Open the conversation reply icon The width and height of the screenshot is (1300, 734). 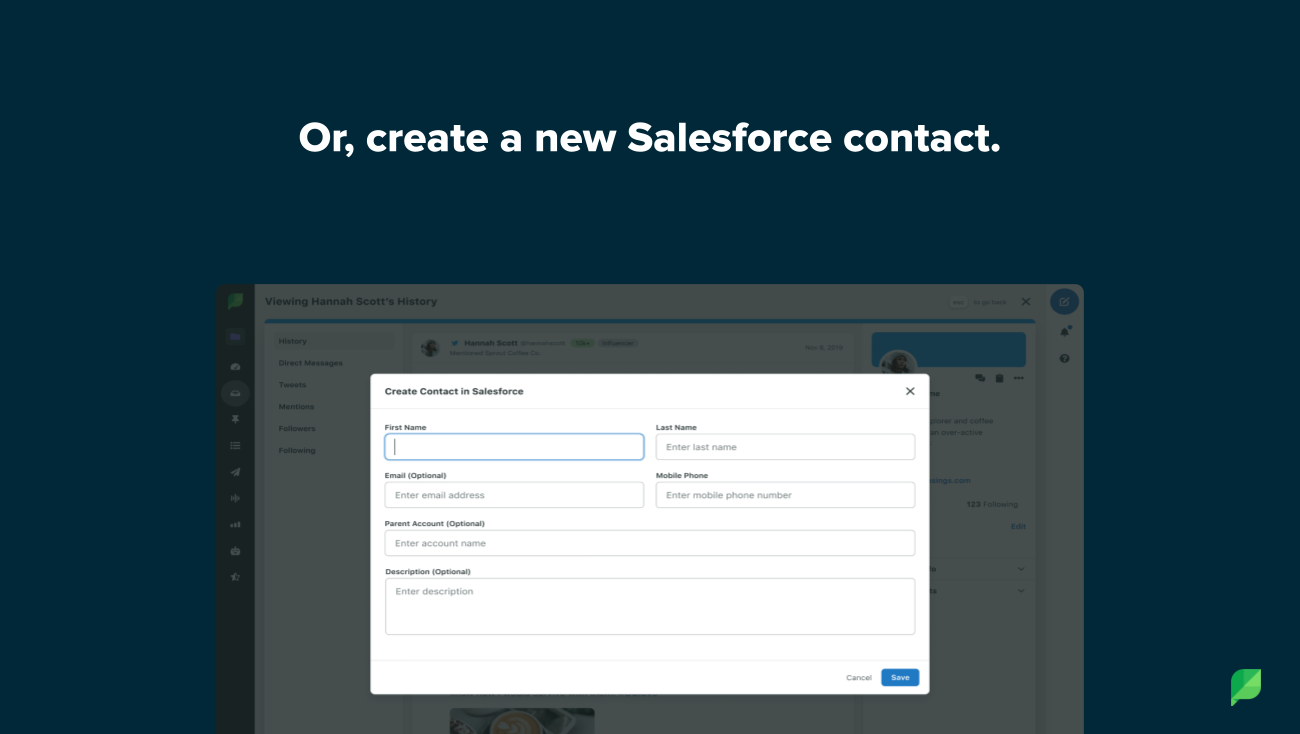[x=979, y=378]
